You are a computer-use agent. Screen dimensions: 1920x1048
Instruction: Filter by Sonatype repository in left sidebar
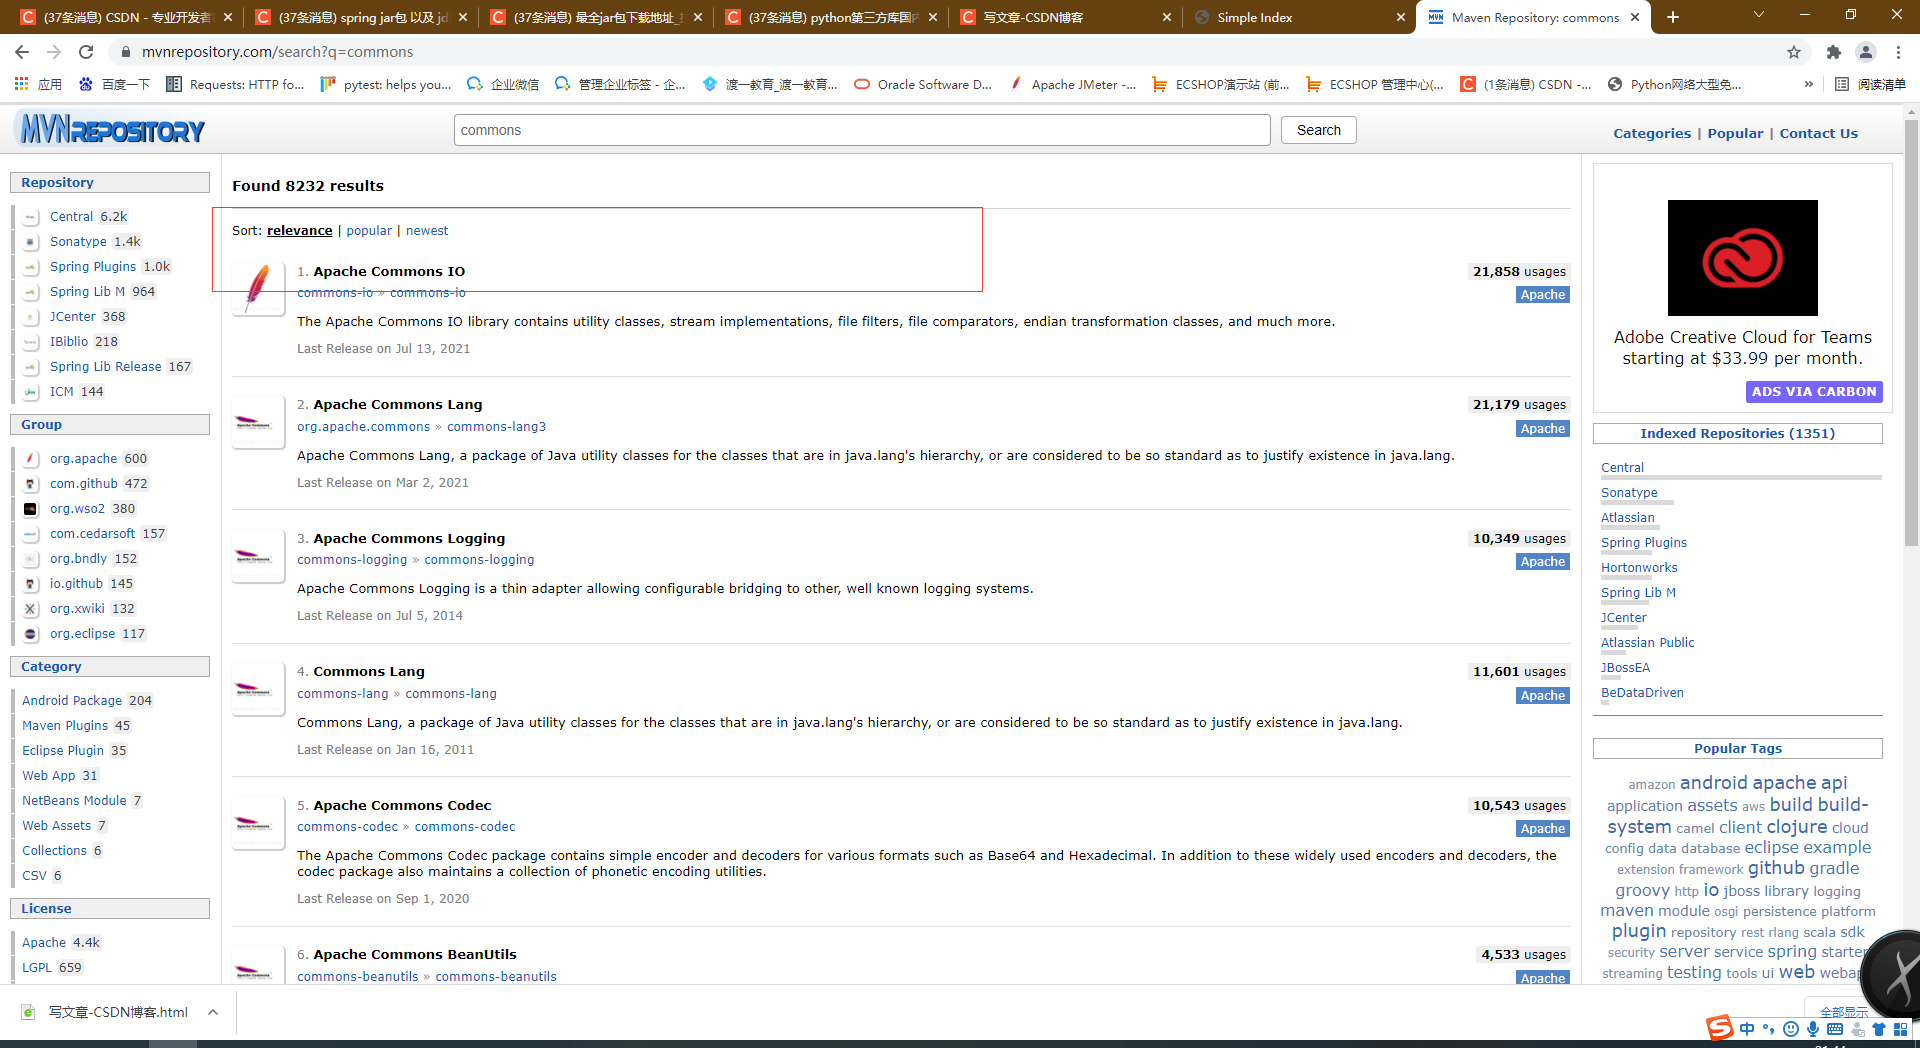[x=78, y=242]
